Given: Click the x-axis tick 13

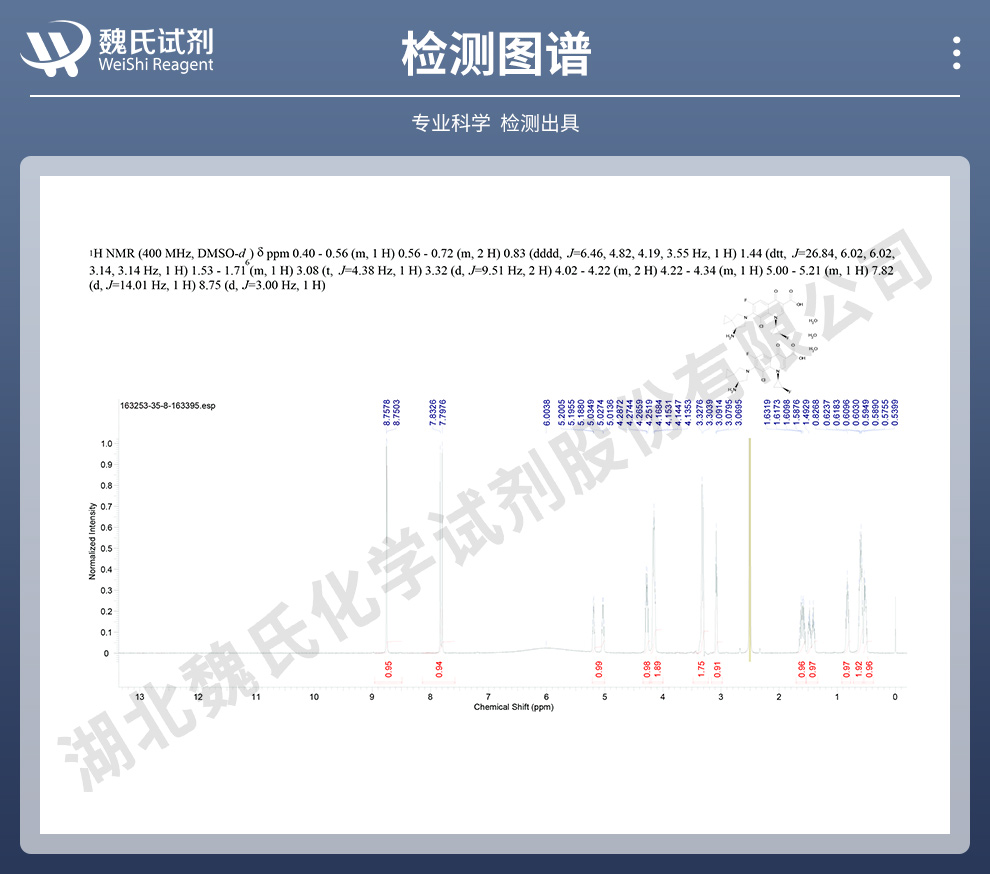Looking at the screenshot, I should (140, 697).
